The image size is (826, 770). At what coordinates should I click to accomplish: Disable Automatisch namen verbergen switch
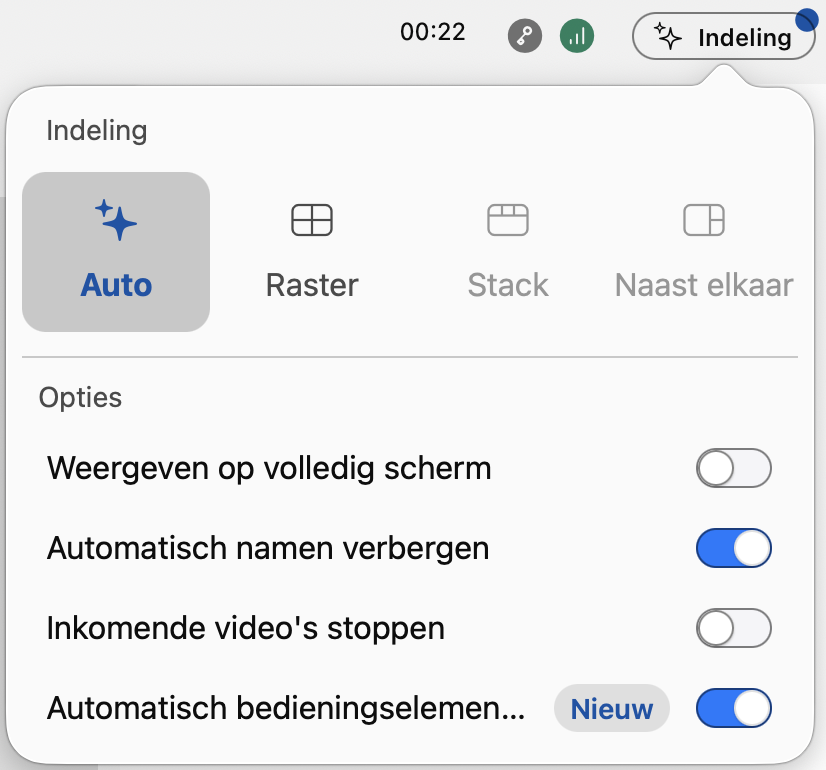pos(734,548)
